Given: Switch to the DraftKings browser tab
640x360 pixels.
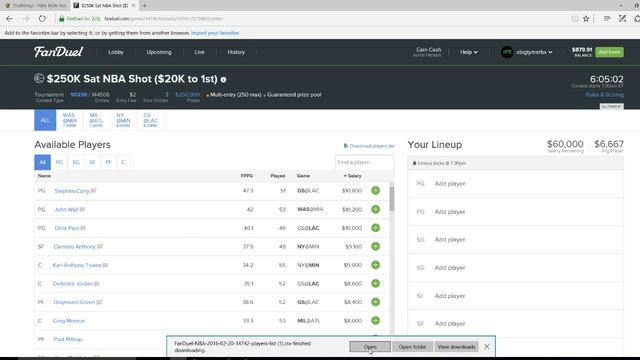Looking at the screenshot, I should (35, 6).
